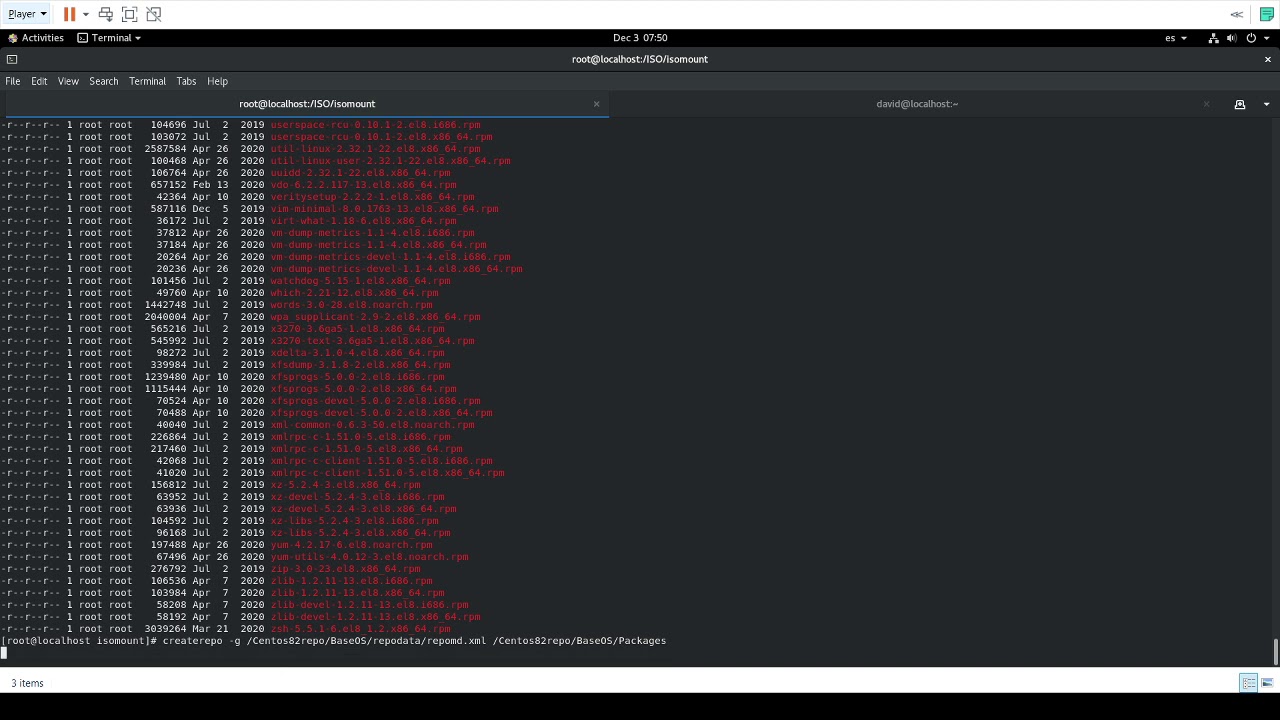Click the wpa_supplicant-2.9-2.el8.x86_64.rpm entry
This screenshot has width=1280, height=720.
tap(375, 317)
